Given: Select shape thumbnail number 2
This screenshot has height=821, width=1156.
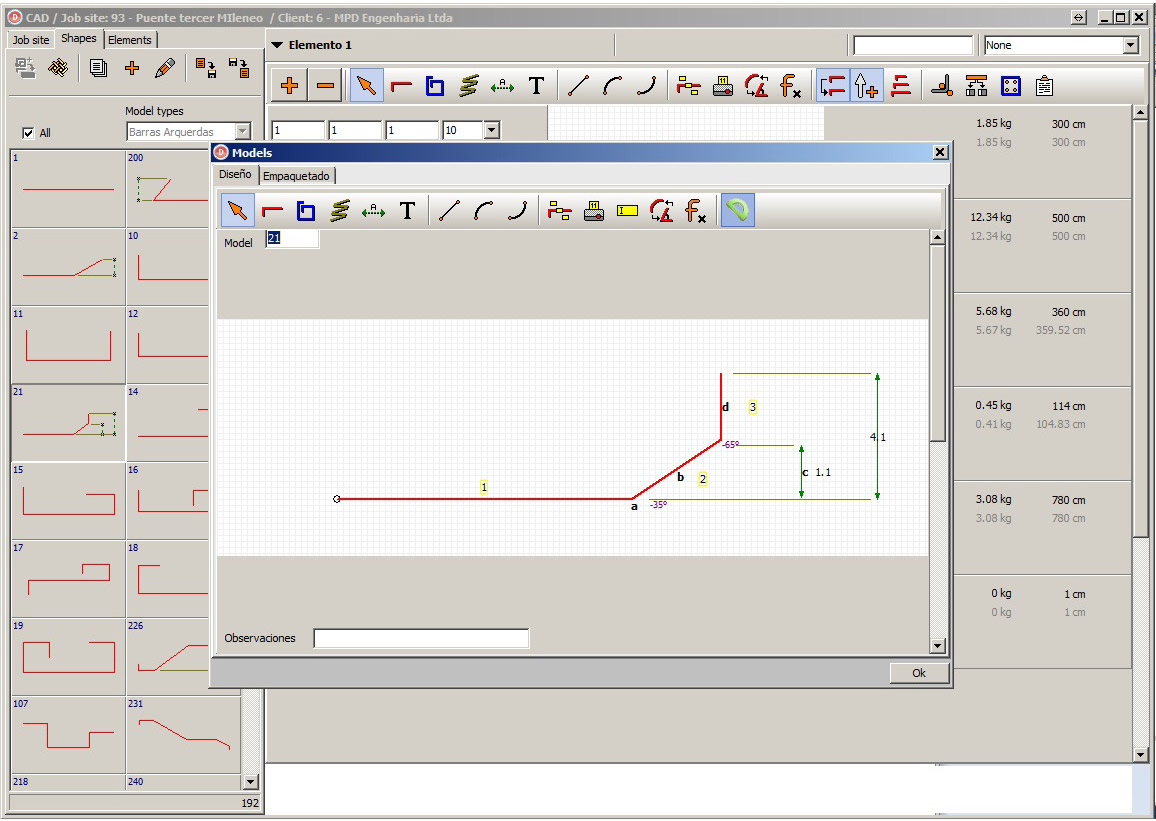Looking at the screenshot, I should (68, 267).
